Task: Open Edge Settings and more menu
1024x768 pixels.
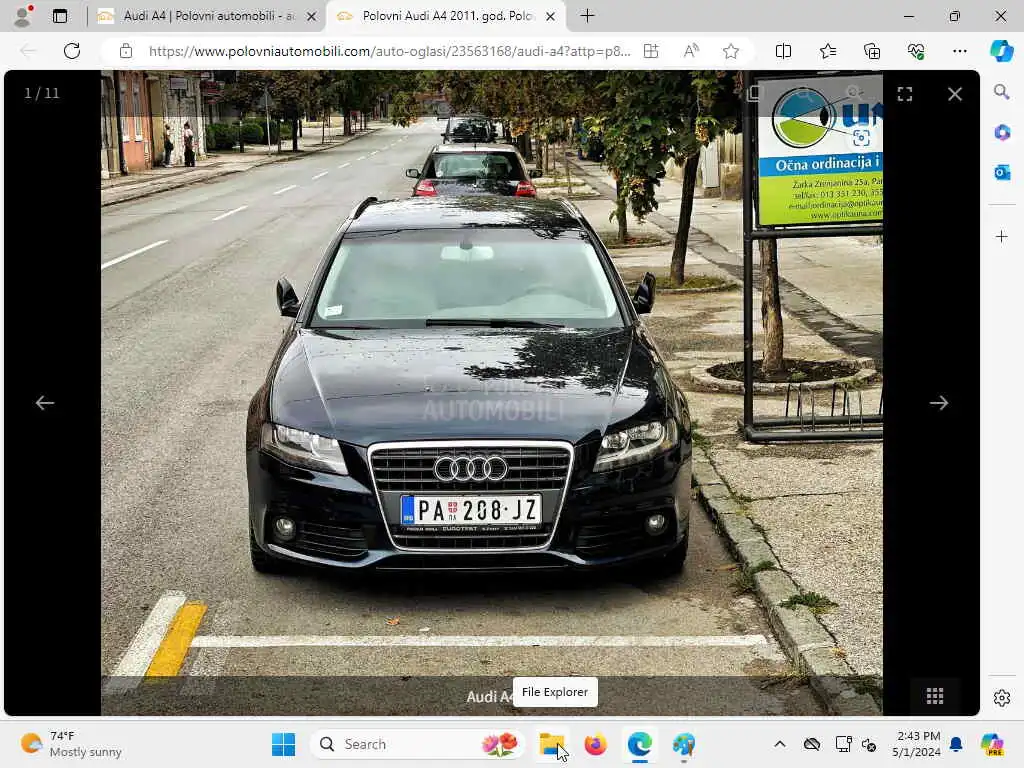Action: pyautogui.click(x=959, y=51)
